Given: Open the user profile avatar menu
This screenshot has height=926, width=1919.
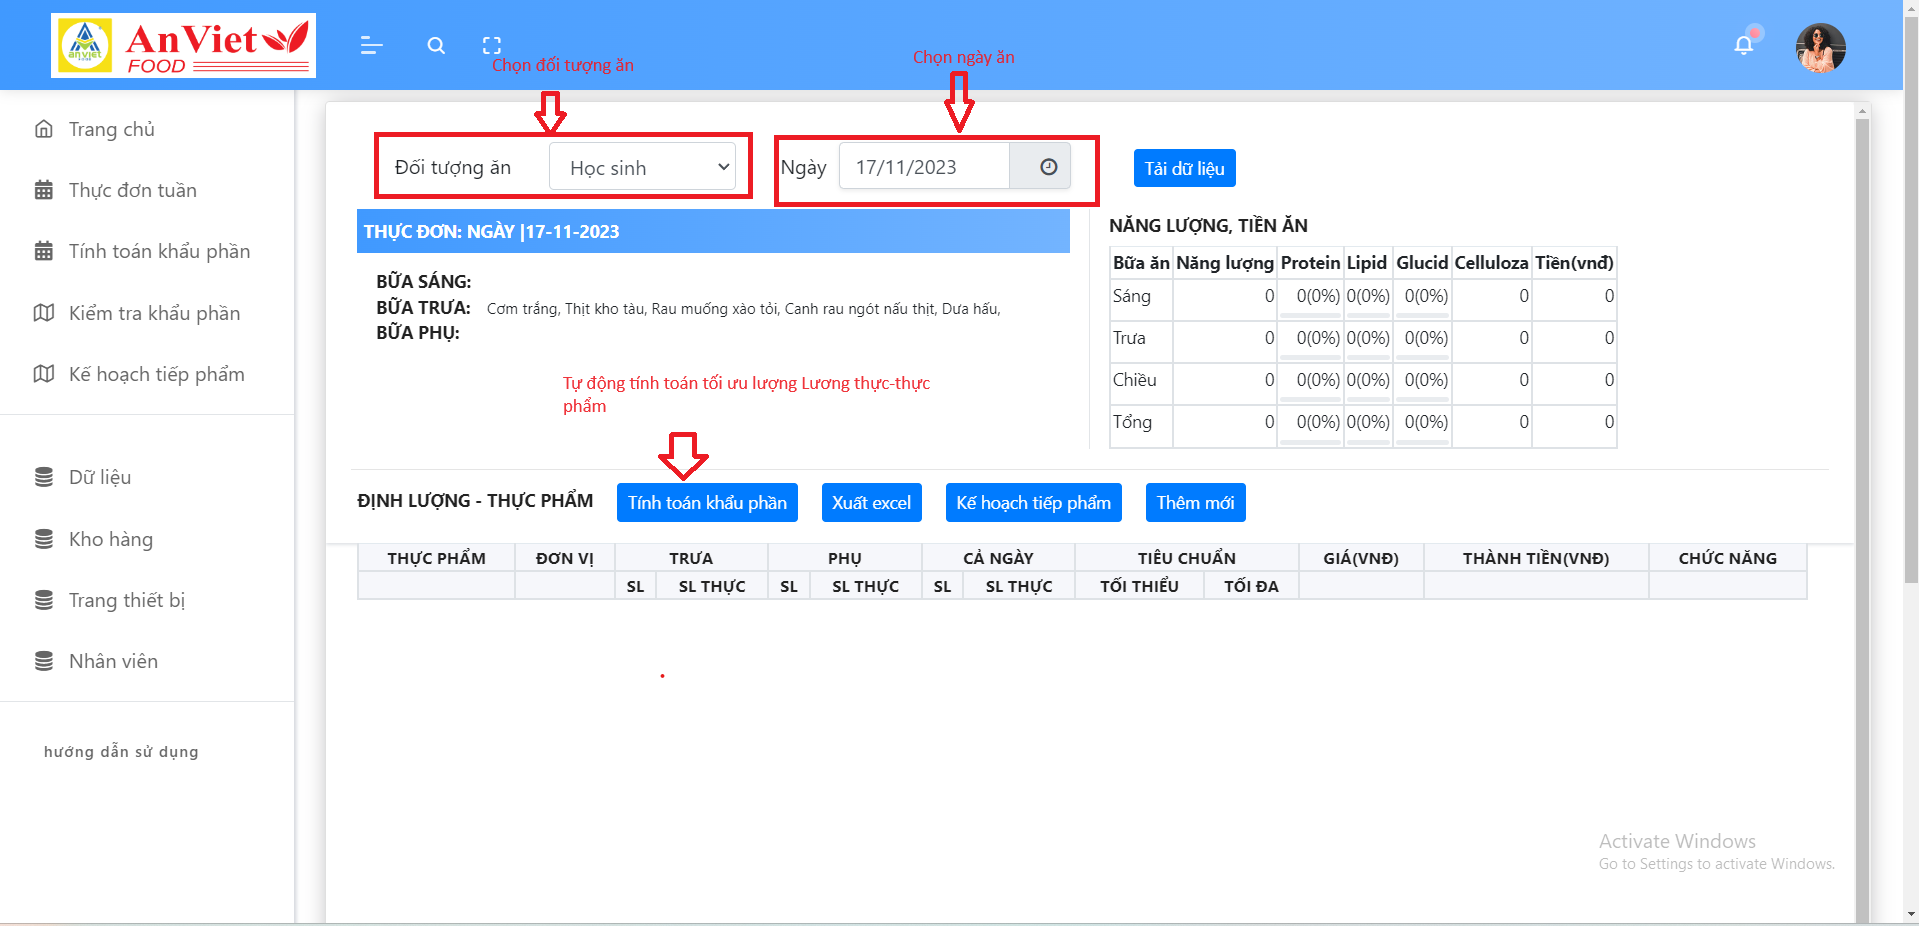Looking at the screenshot, I should point(1820,48).
